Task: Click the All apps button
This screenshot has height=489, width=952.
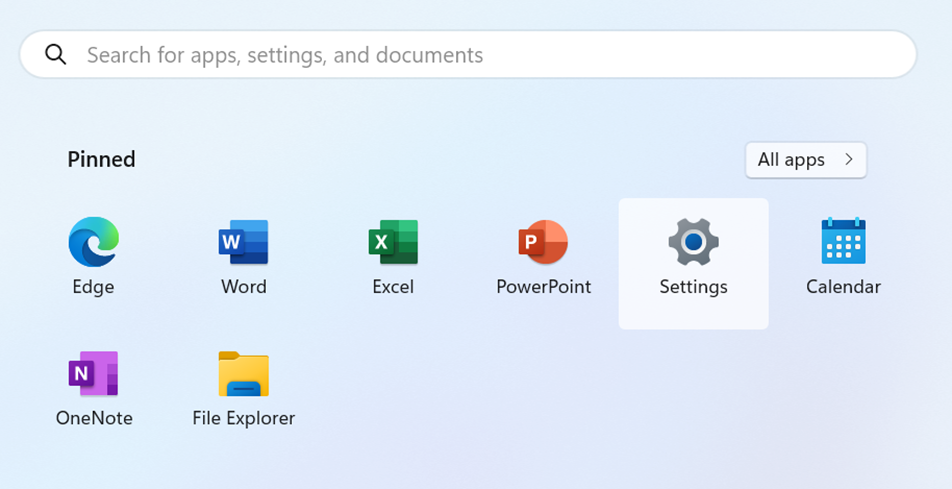Action: (x=806, y=160)
